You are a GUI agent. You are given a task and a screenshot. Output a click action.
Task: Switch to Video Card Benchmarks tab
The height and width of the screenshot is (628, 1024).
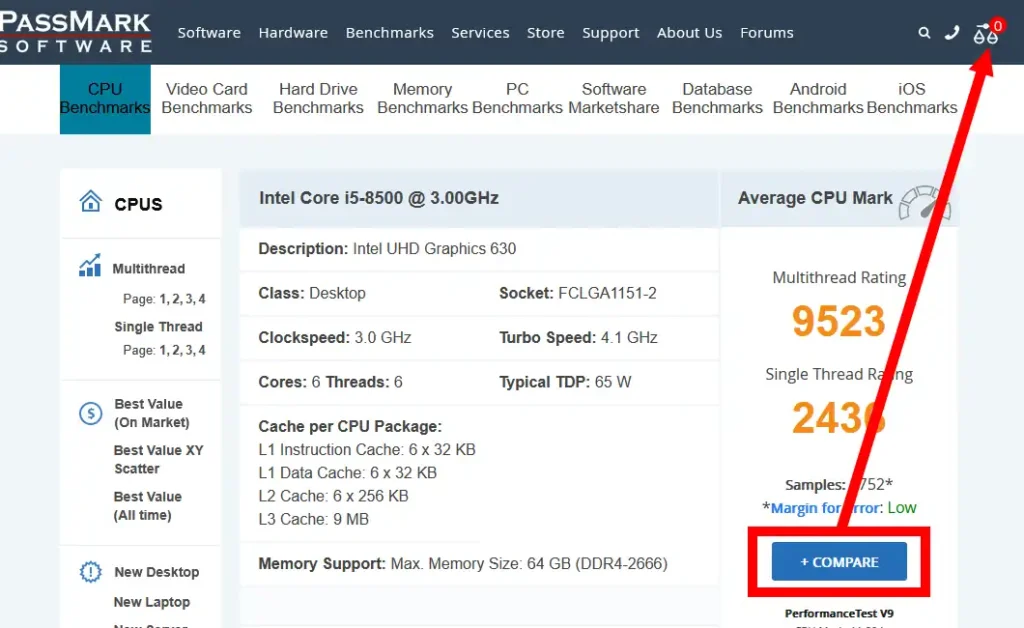coord(207,98)
